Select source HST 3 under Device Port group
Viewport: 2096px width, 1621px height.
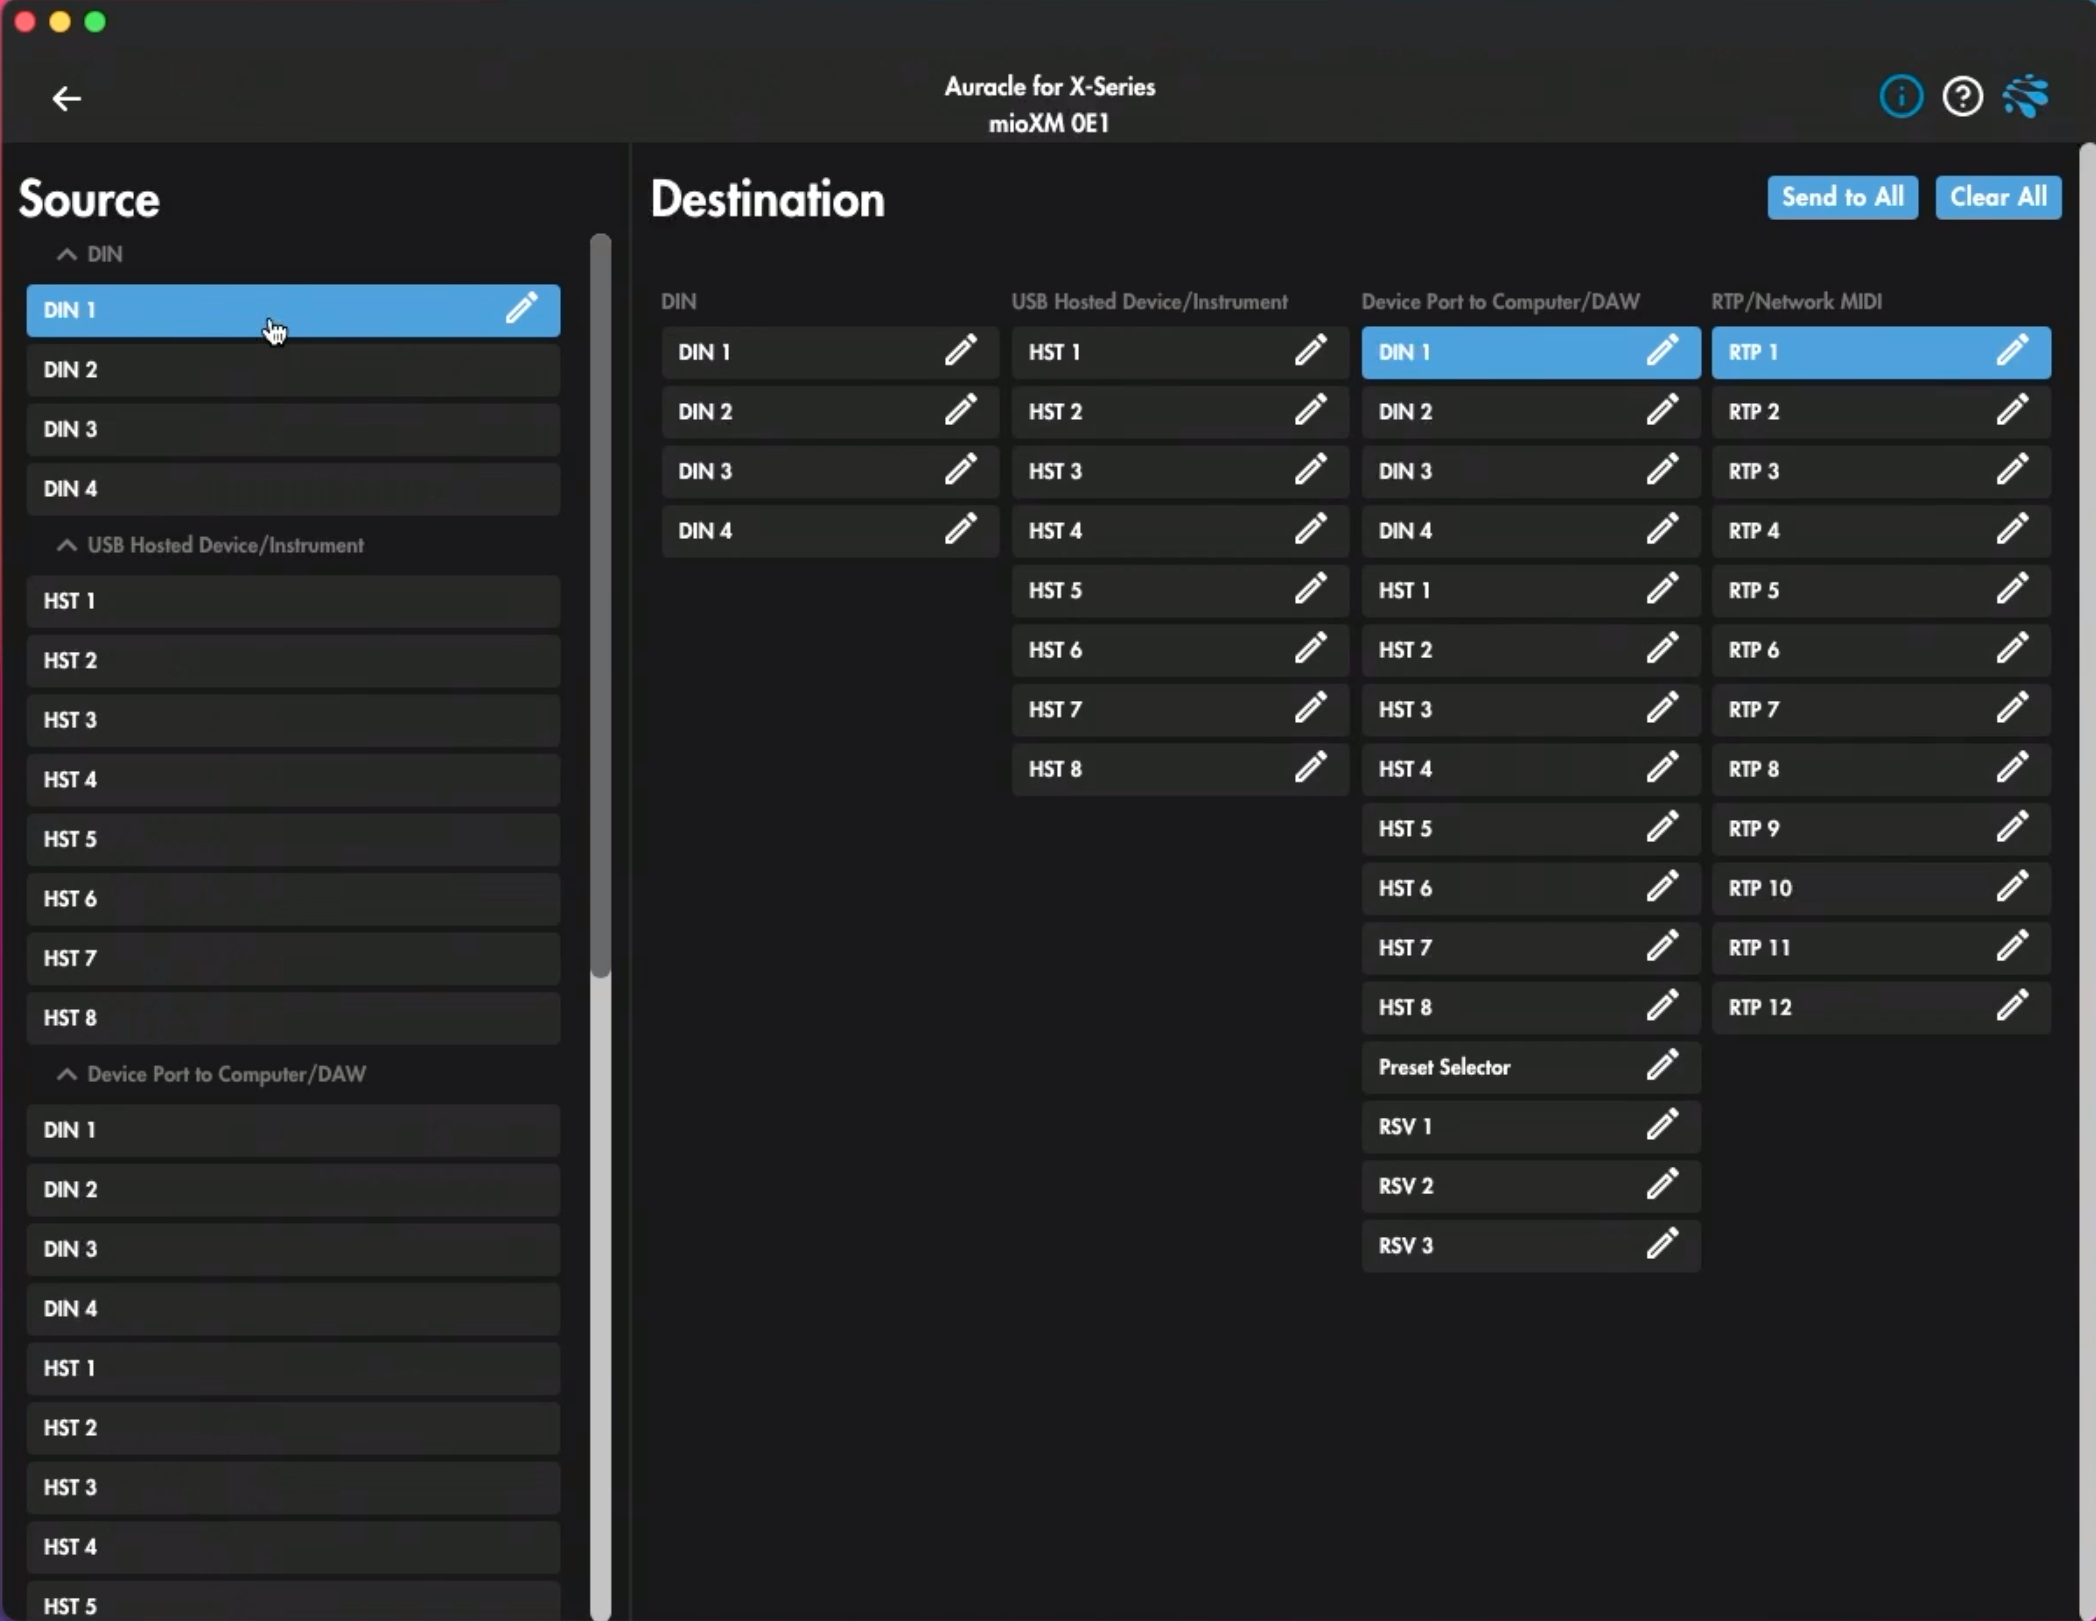tap(293, 1486)
